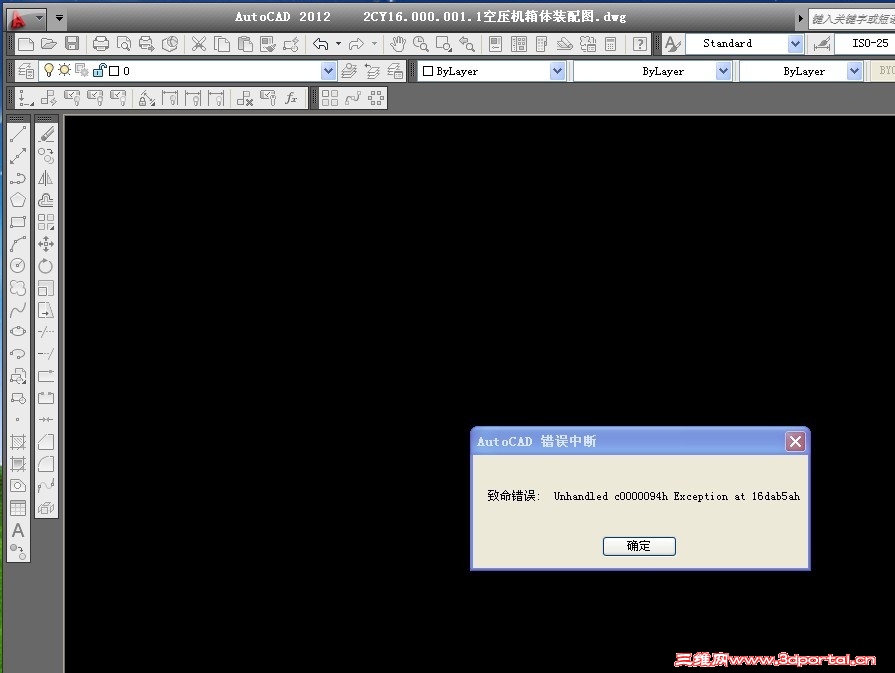Viewport: 895px width, 673px height.
Task: Select the Match Properties brush icon
Action: 268,43
